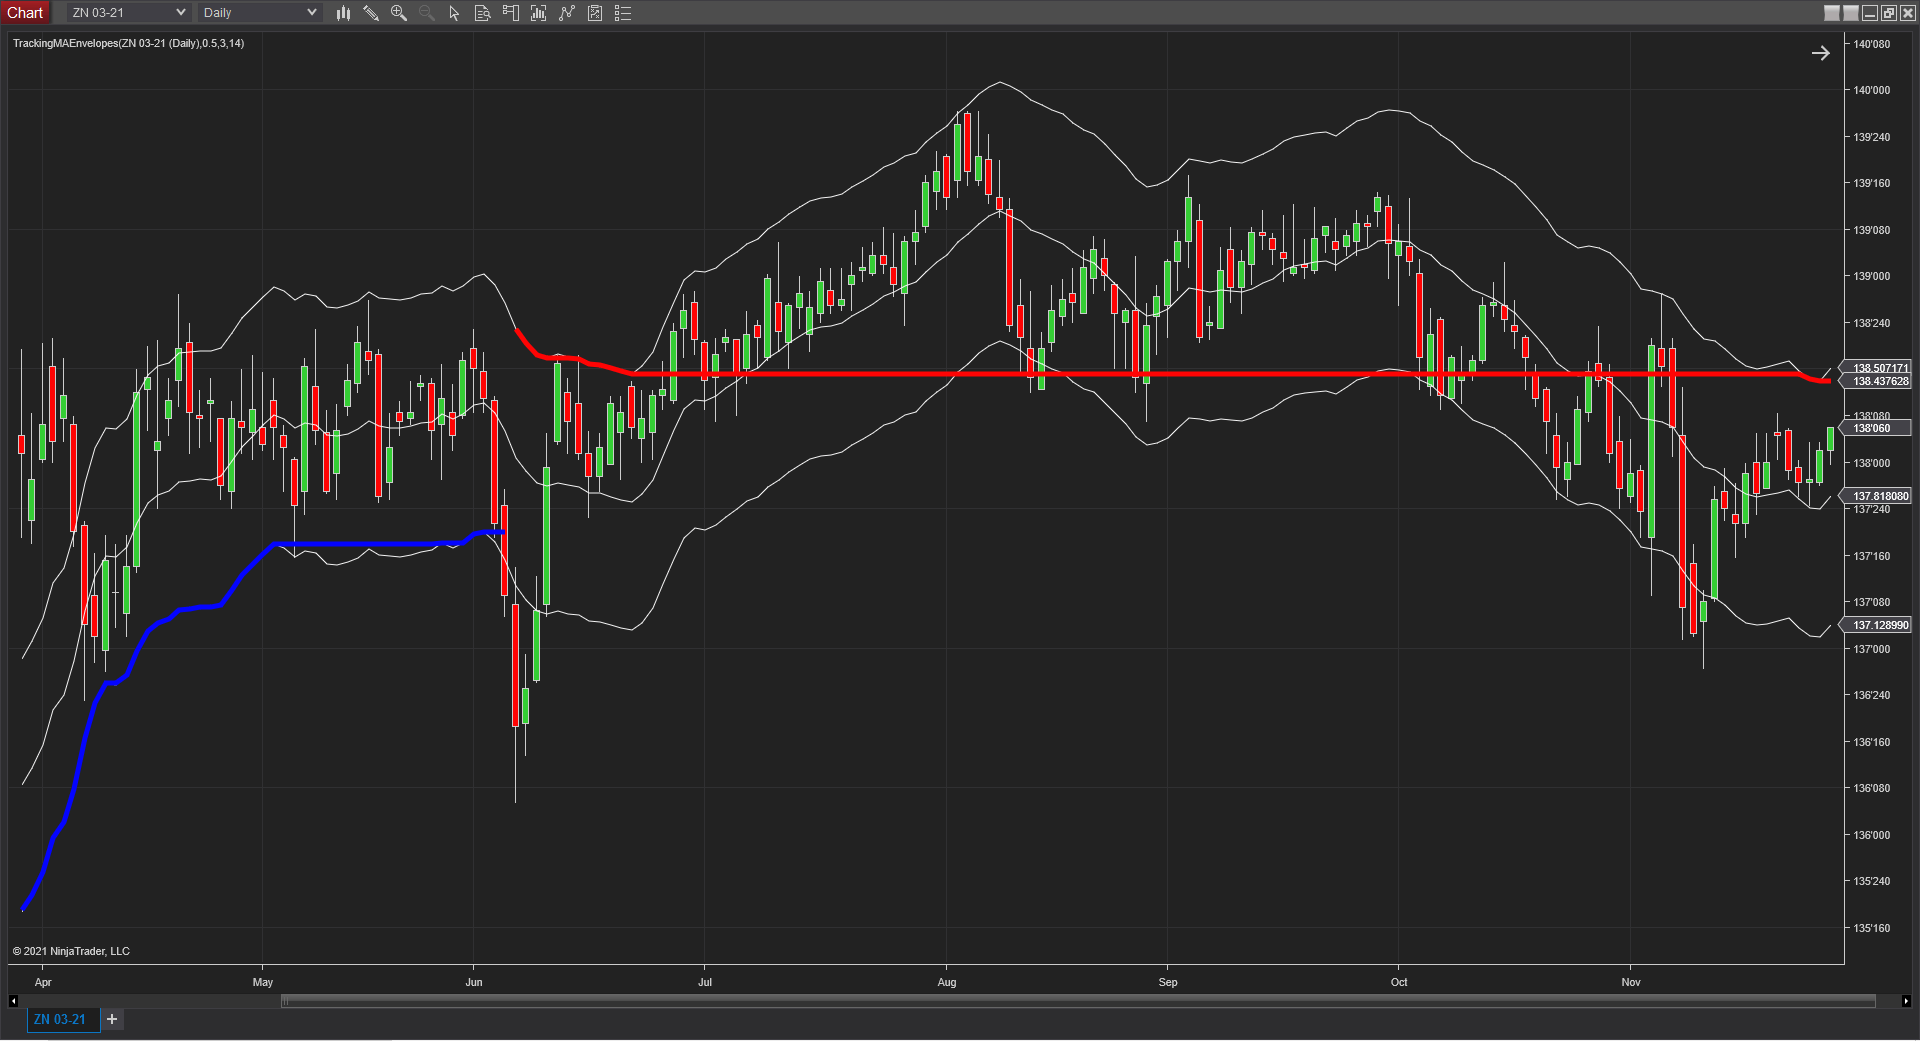
Task: Open the drawing tools pencil icon
Action: 371,13
